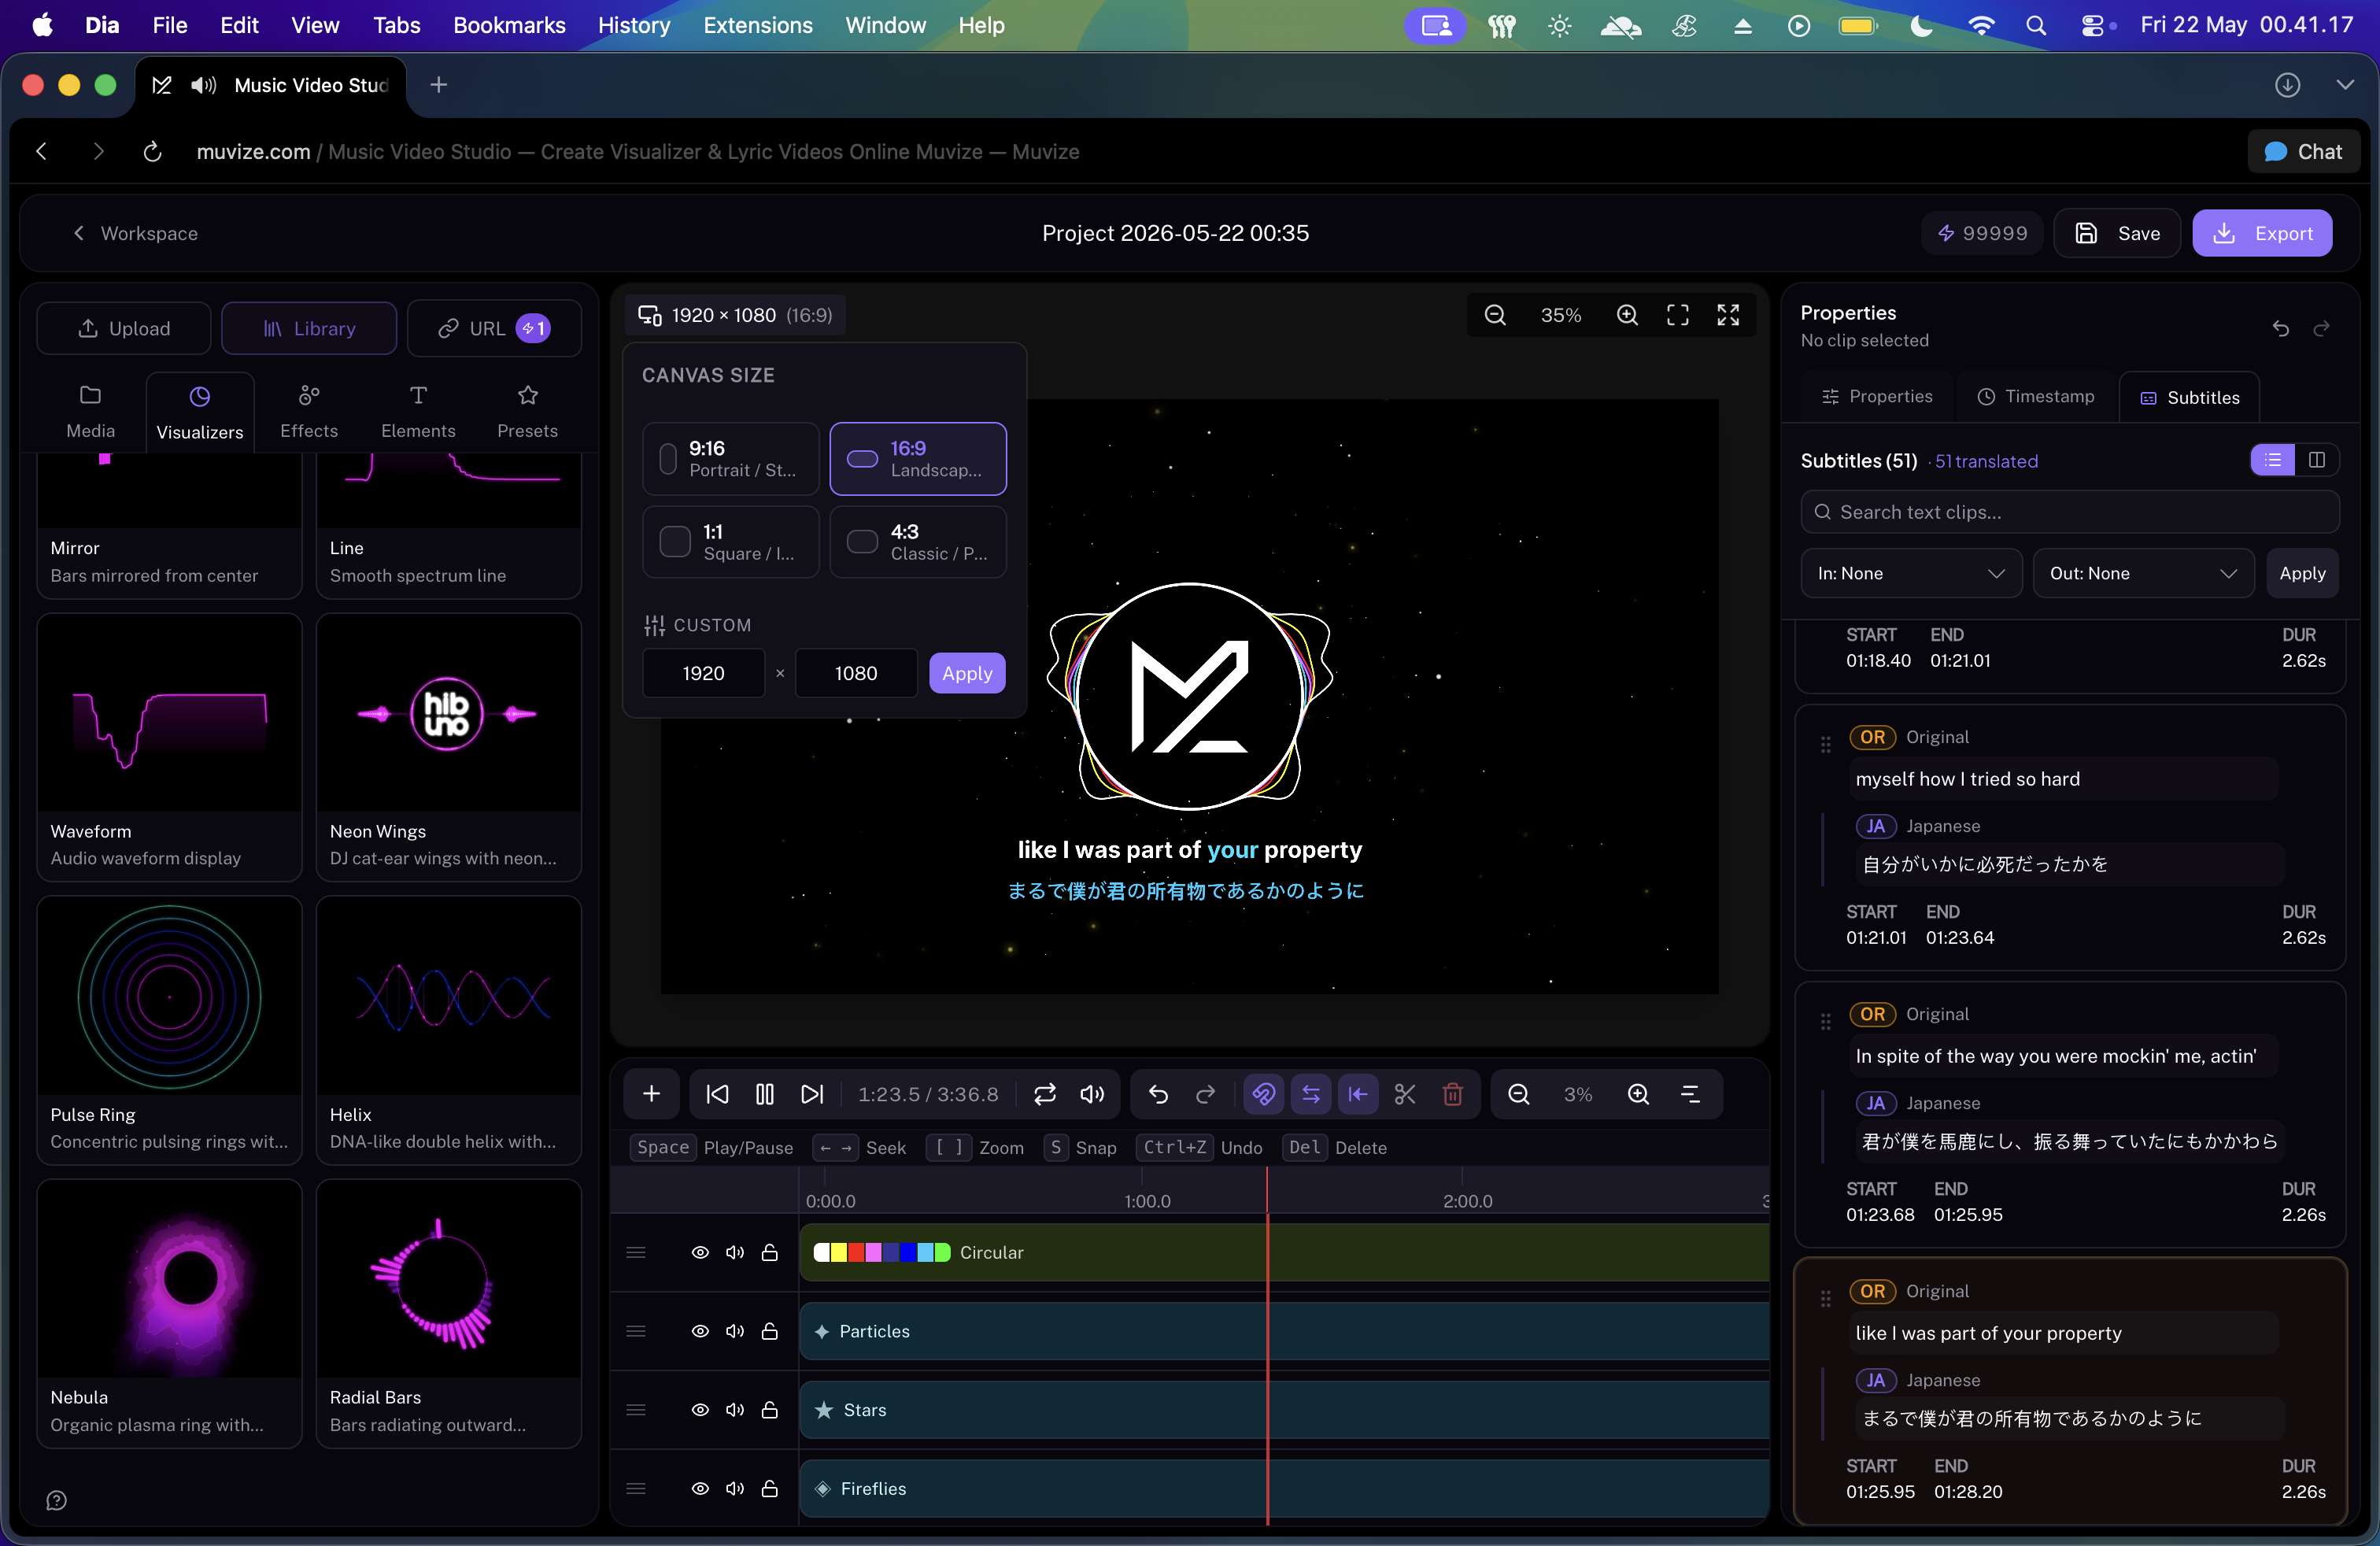Open the Out: None dropdown
This screenshot has height=1546, width=2380.
pos(2143,573)
